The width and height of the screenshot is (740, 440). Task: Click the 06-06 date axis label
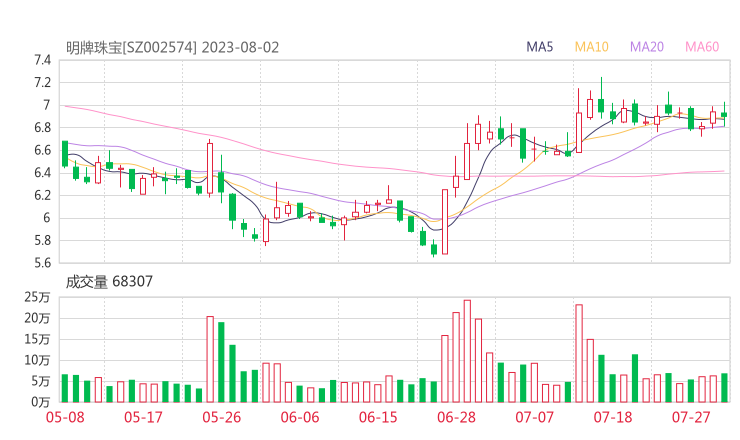point(300,417)
